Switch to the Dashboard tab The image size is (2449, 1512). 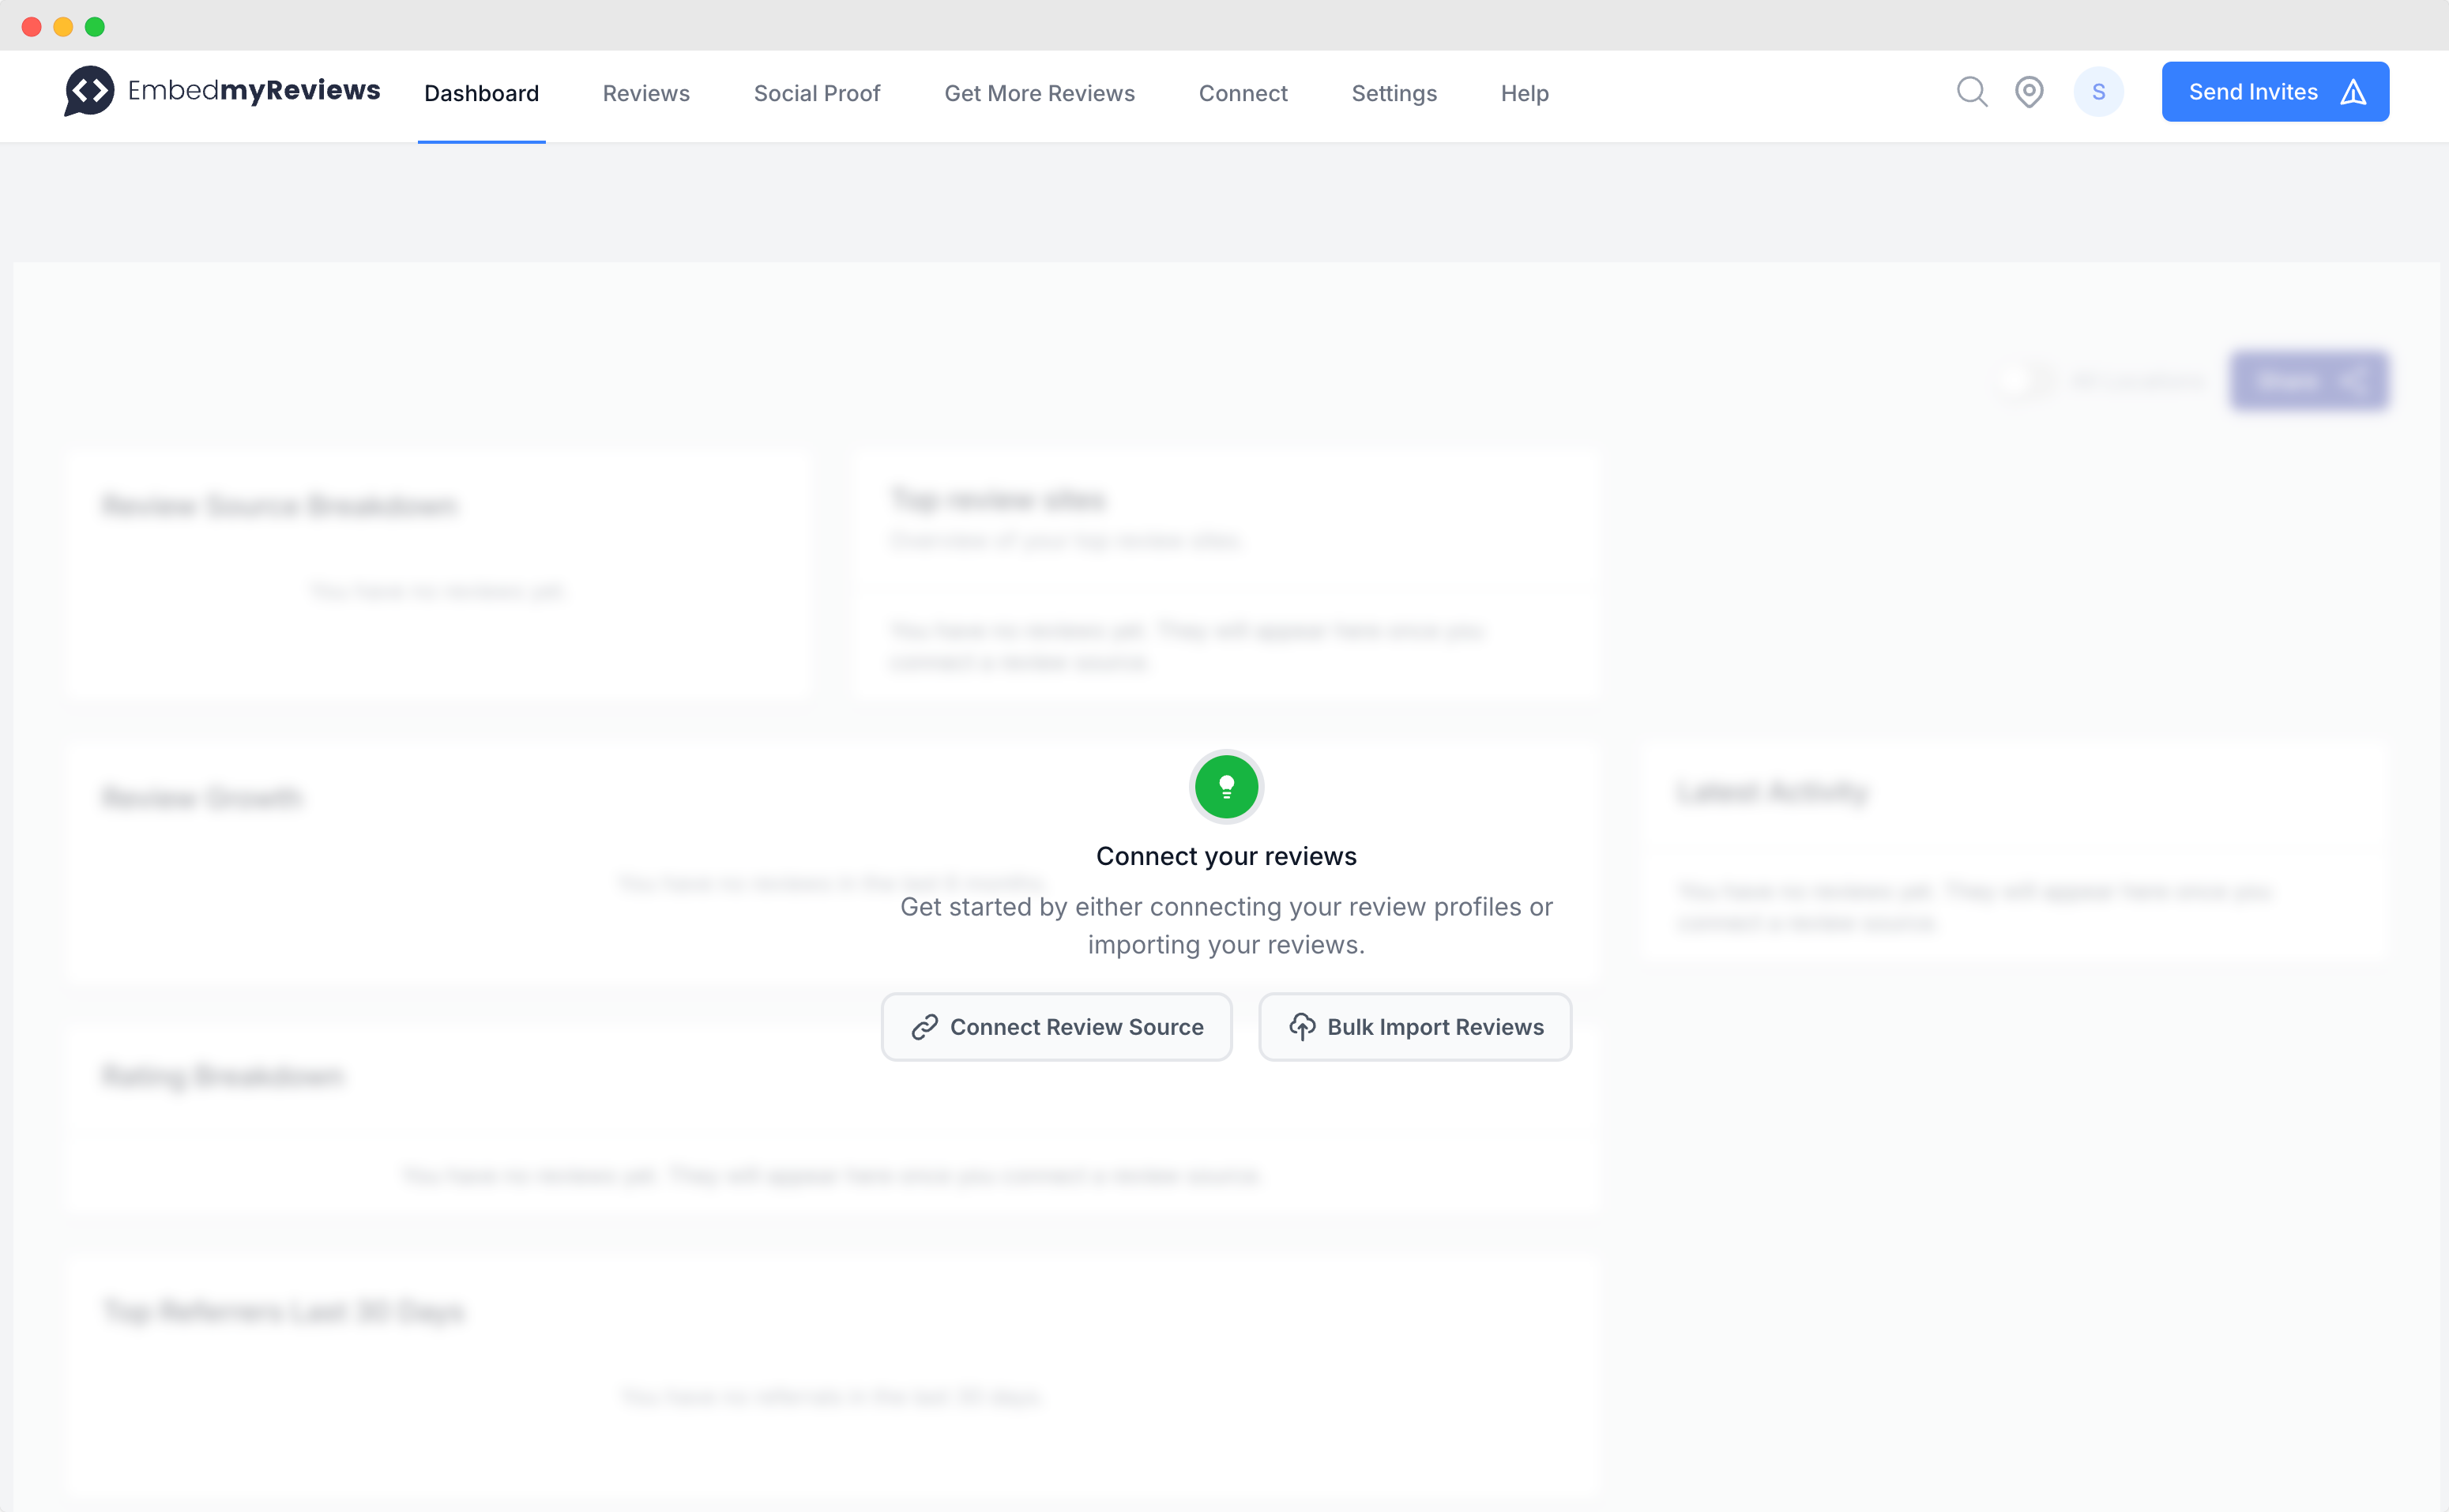[x=481, y=93]
